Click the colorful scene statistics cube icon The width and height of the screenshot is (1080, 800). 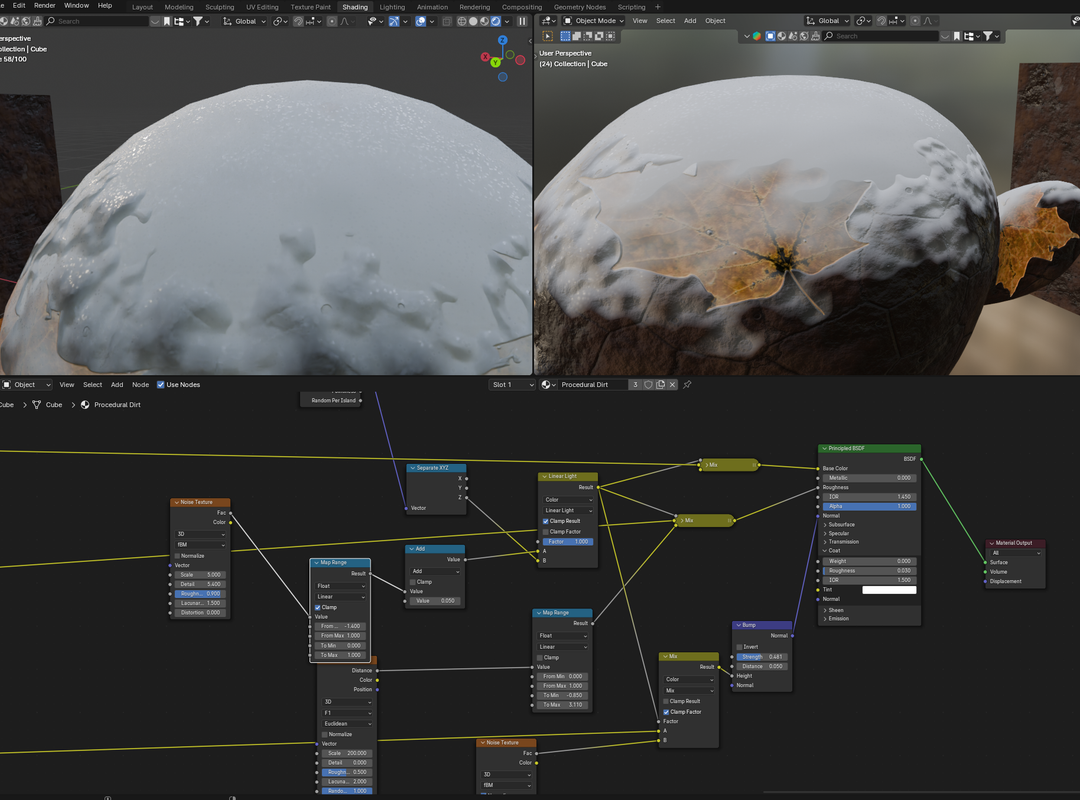point(757,36)
